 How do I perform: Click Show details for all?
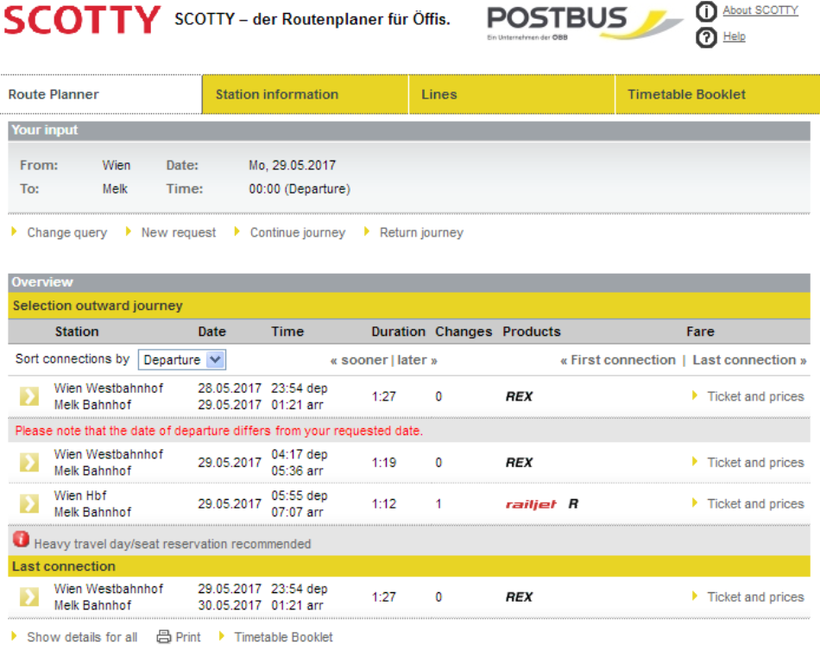click(x=82, y=637)
